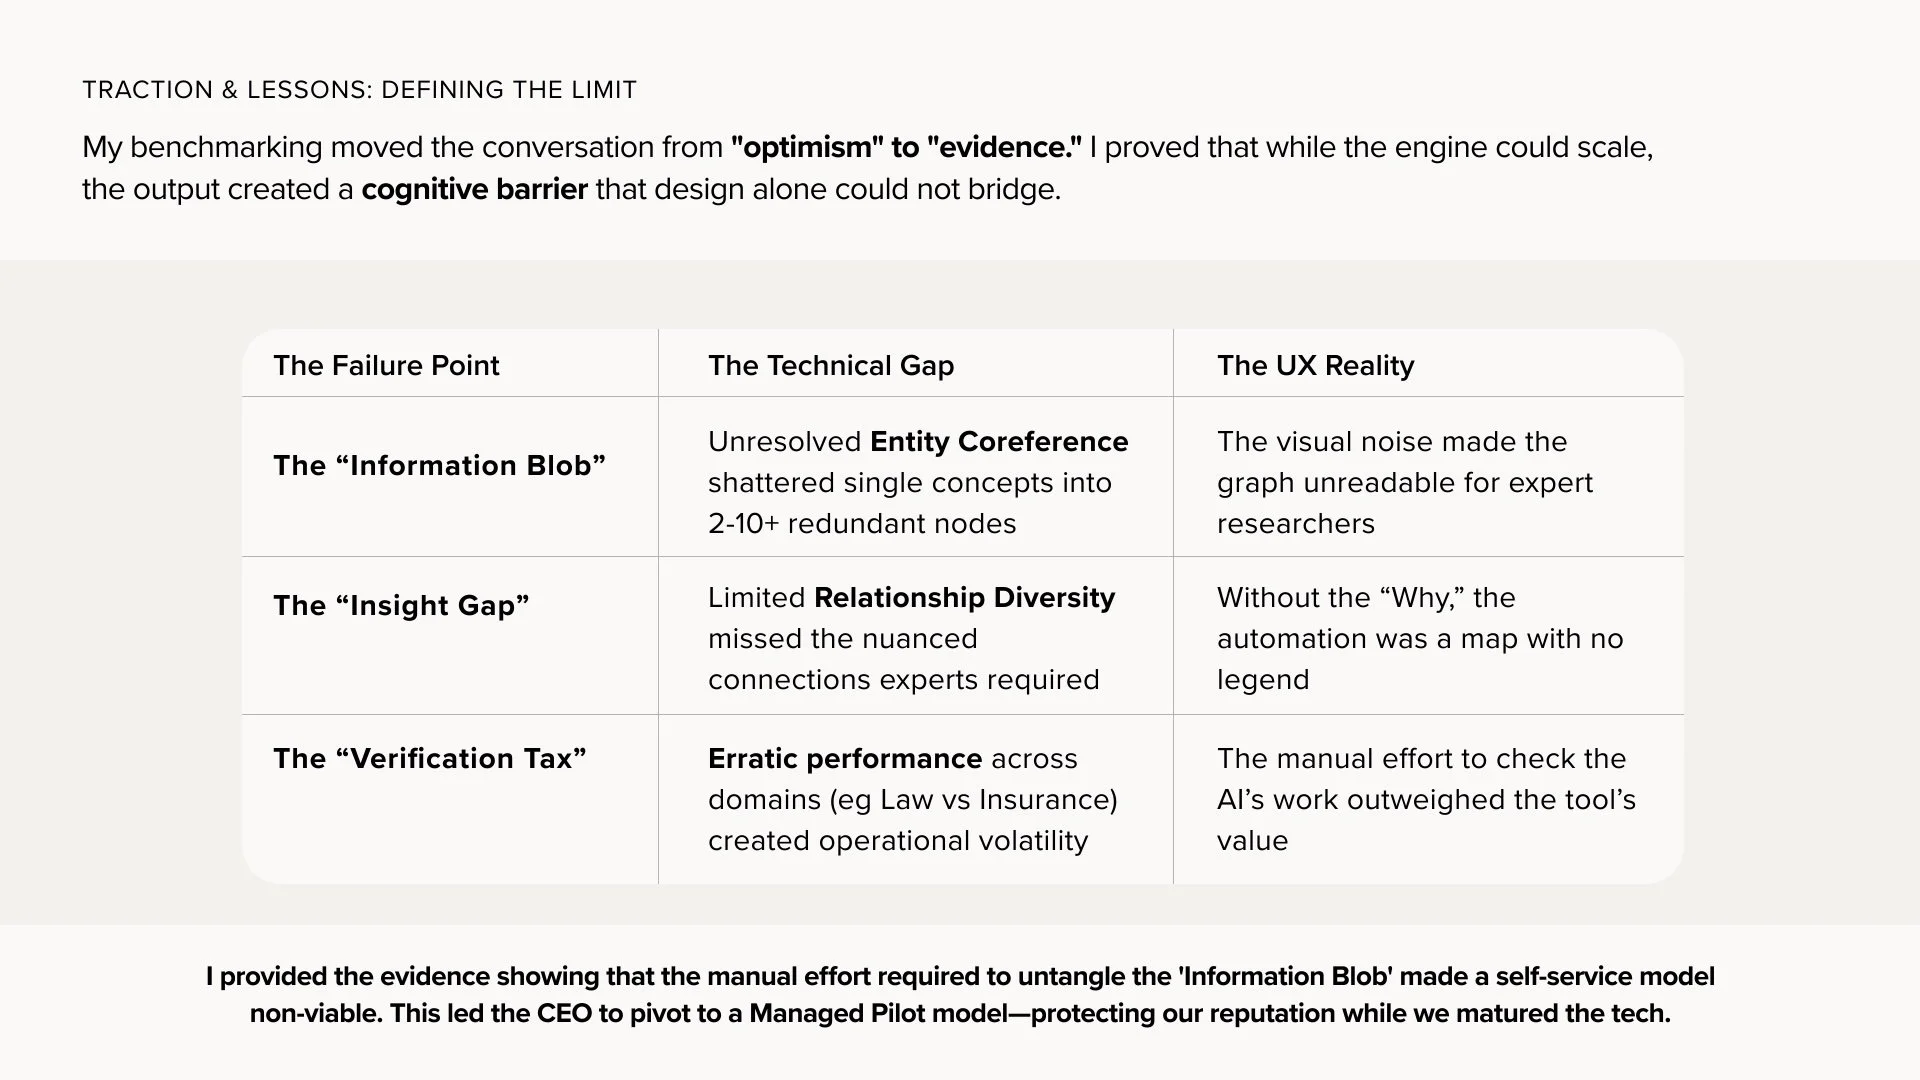The image size is (1920, 1080).
Task: Click the 'Traction & Lessons: Defining the Limit' heading
Action: click(x=359, y=90)
